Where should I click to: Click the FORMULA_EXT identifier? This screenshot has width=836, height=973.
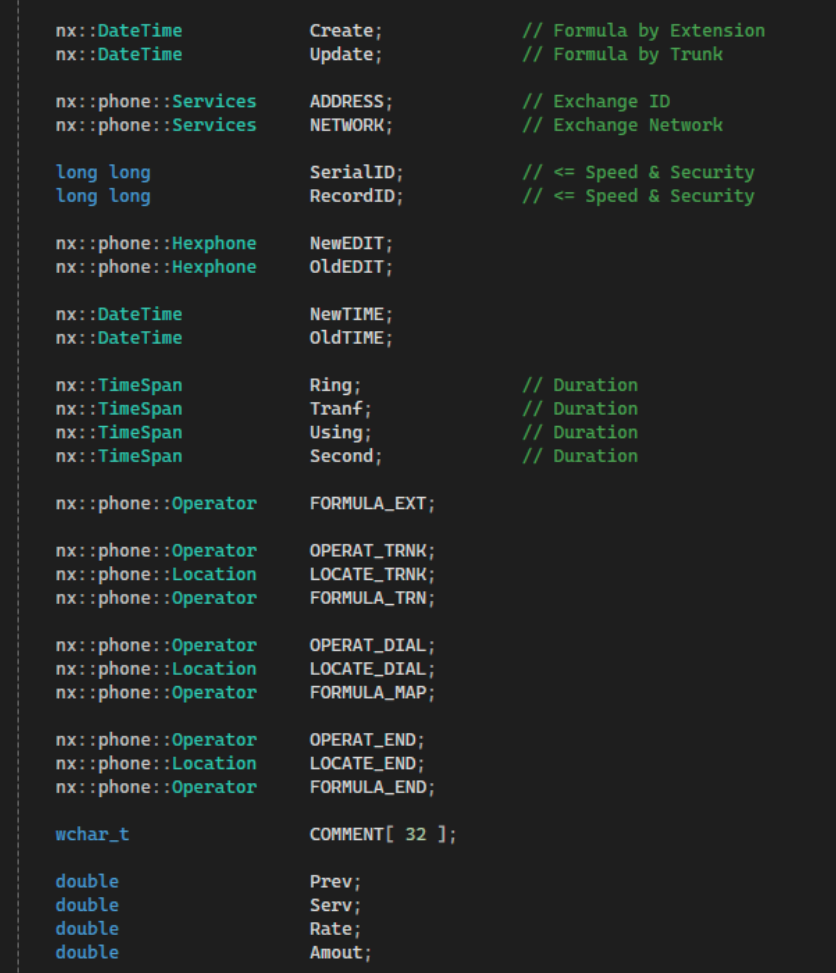coord(367,503)
